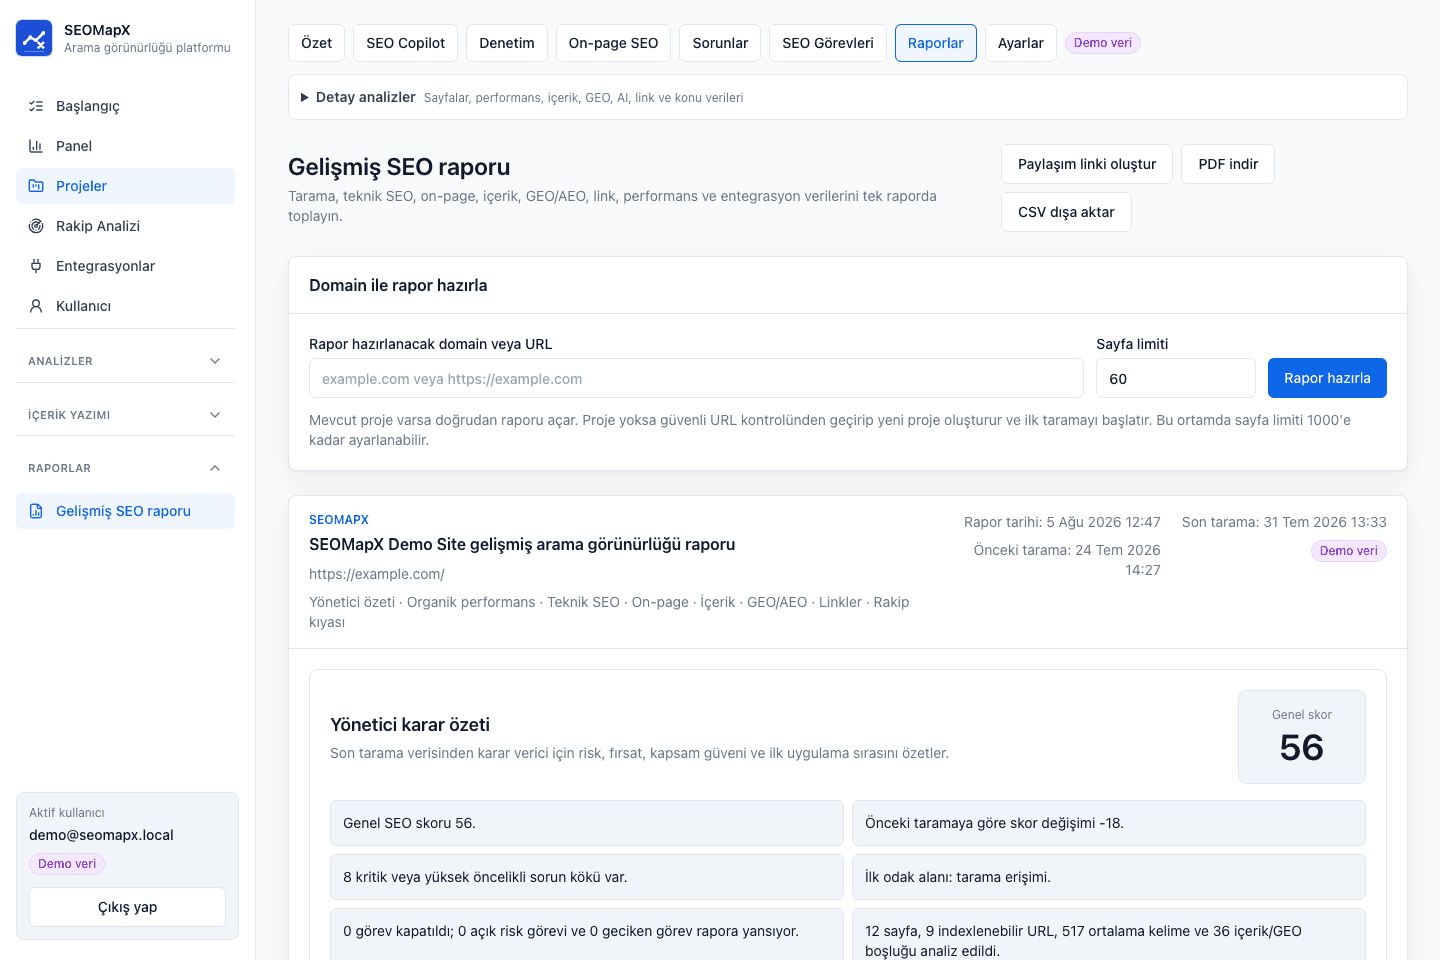Image resolution: width=1440 pixels, height=960 pixels.
Task: Click the Entegrasyonlar plug icon
Action: point(36,266)
